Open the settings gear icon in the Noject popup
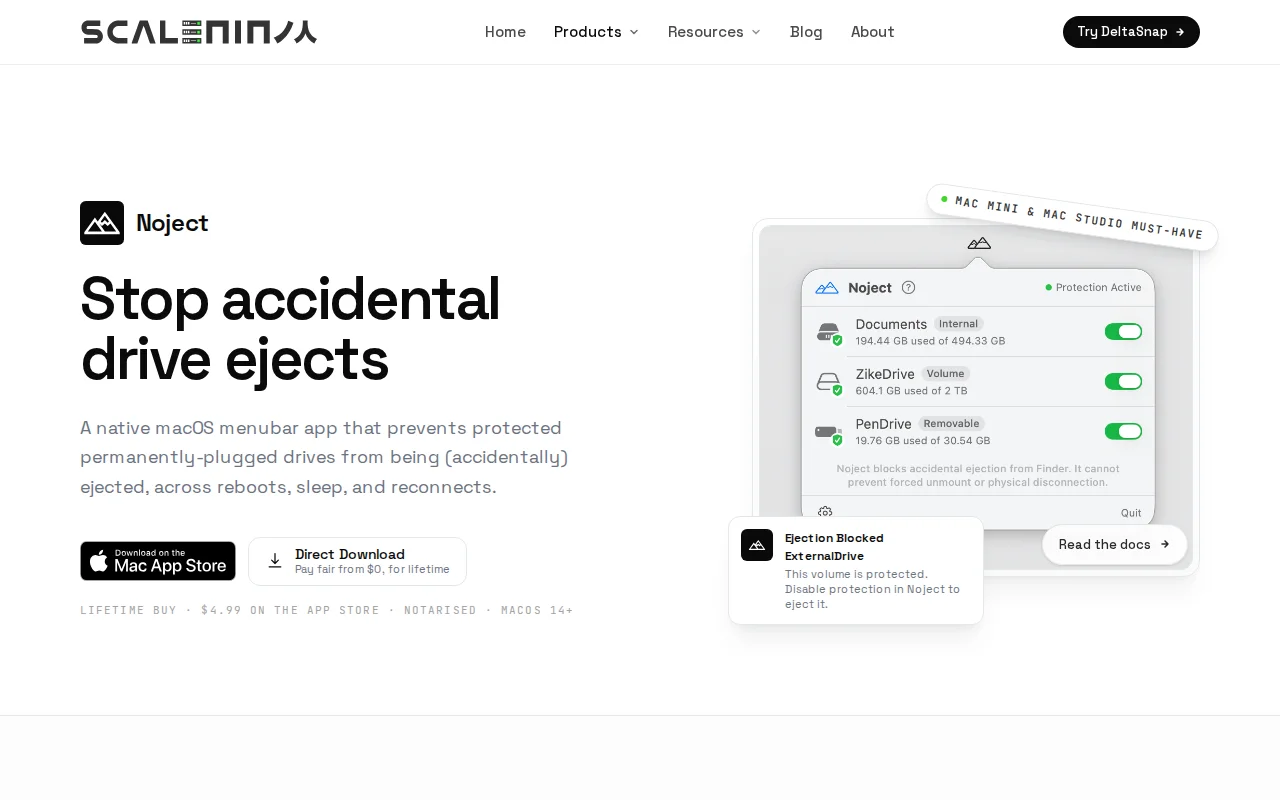This screenshot has width=1280, height=800. [825, 512]
